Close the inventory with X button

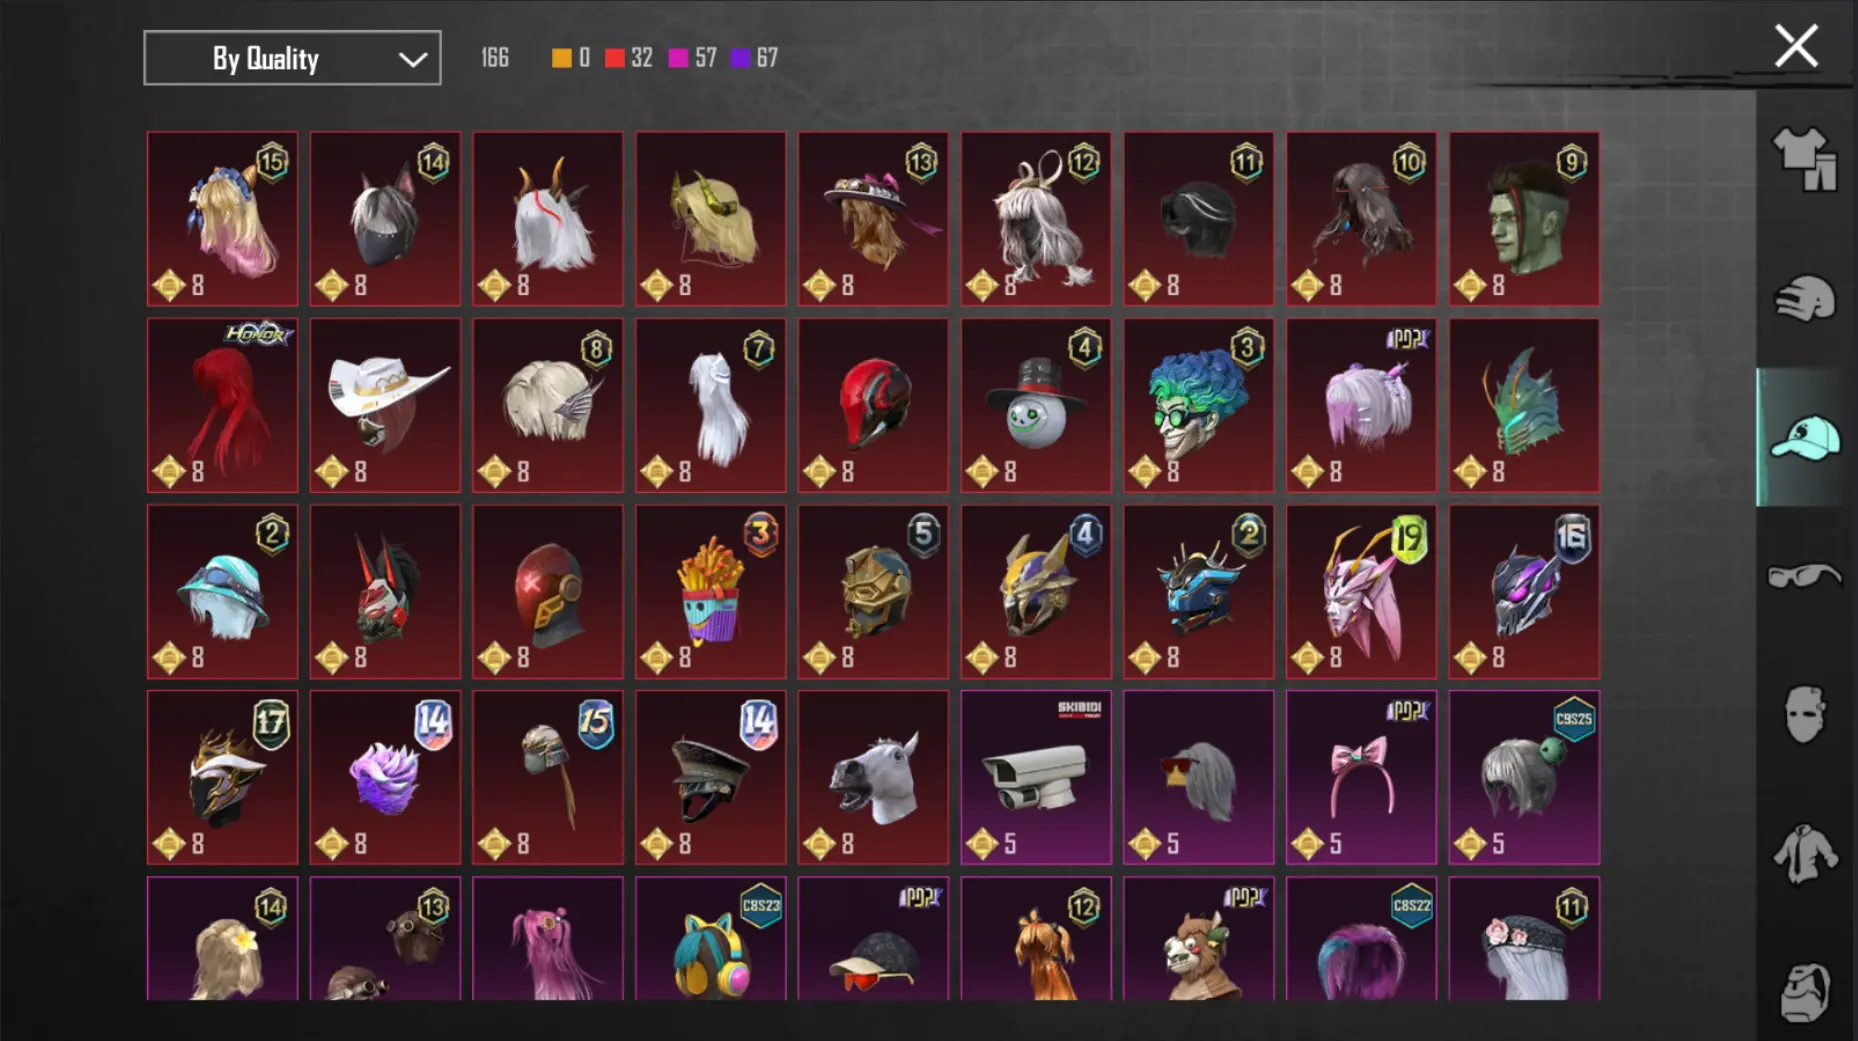[x=1796, y=46]
